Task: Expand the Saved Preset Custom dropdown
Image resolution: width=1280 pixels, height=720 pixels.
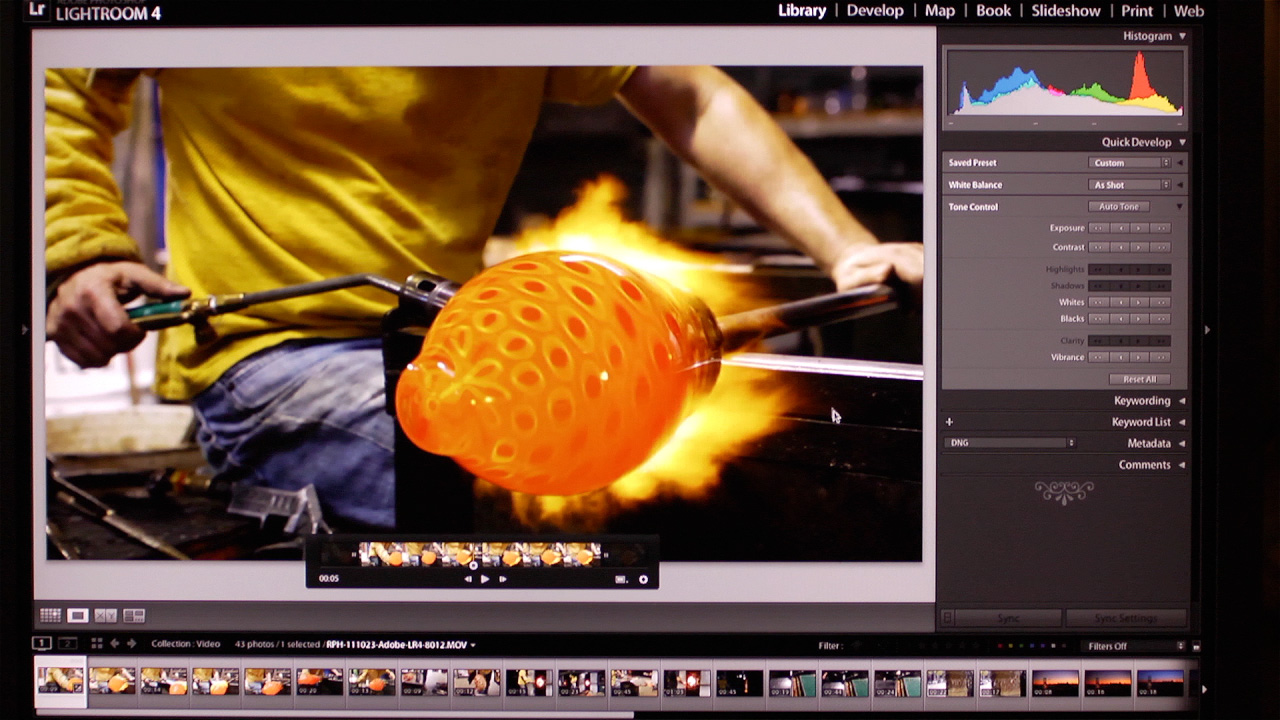Action: (1128, 162)
